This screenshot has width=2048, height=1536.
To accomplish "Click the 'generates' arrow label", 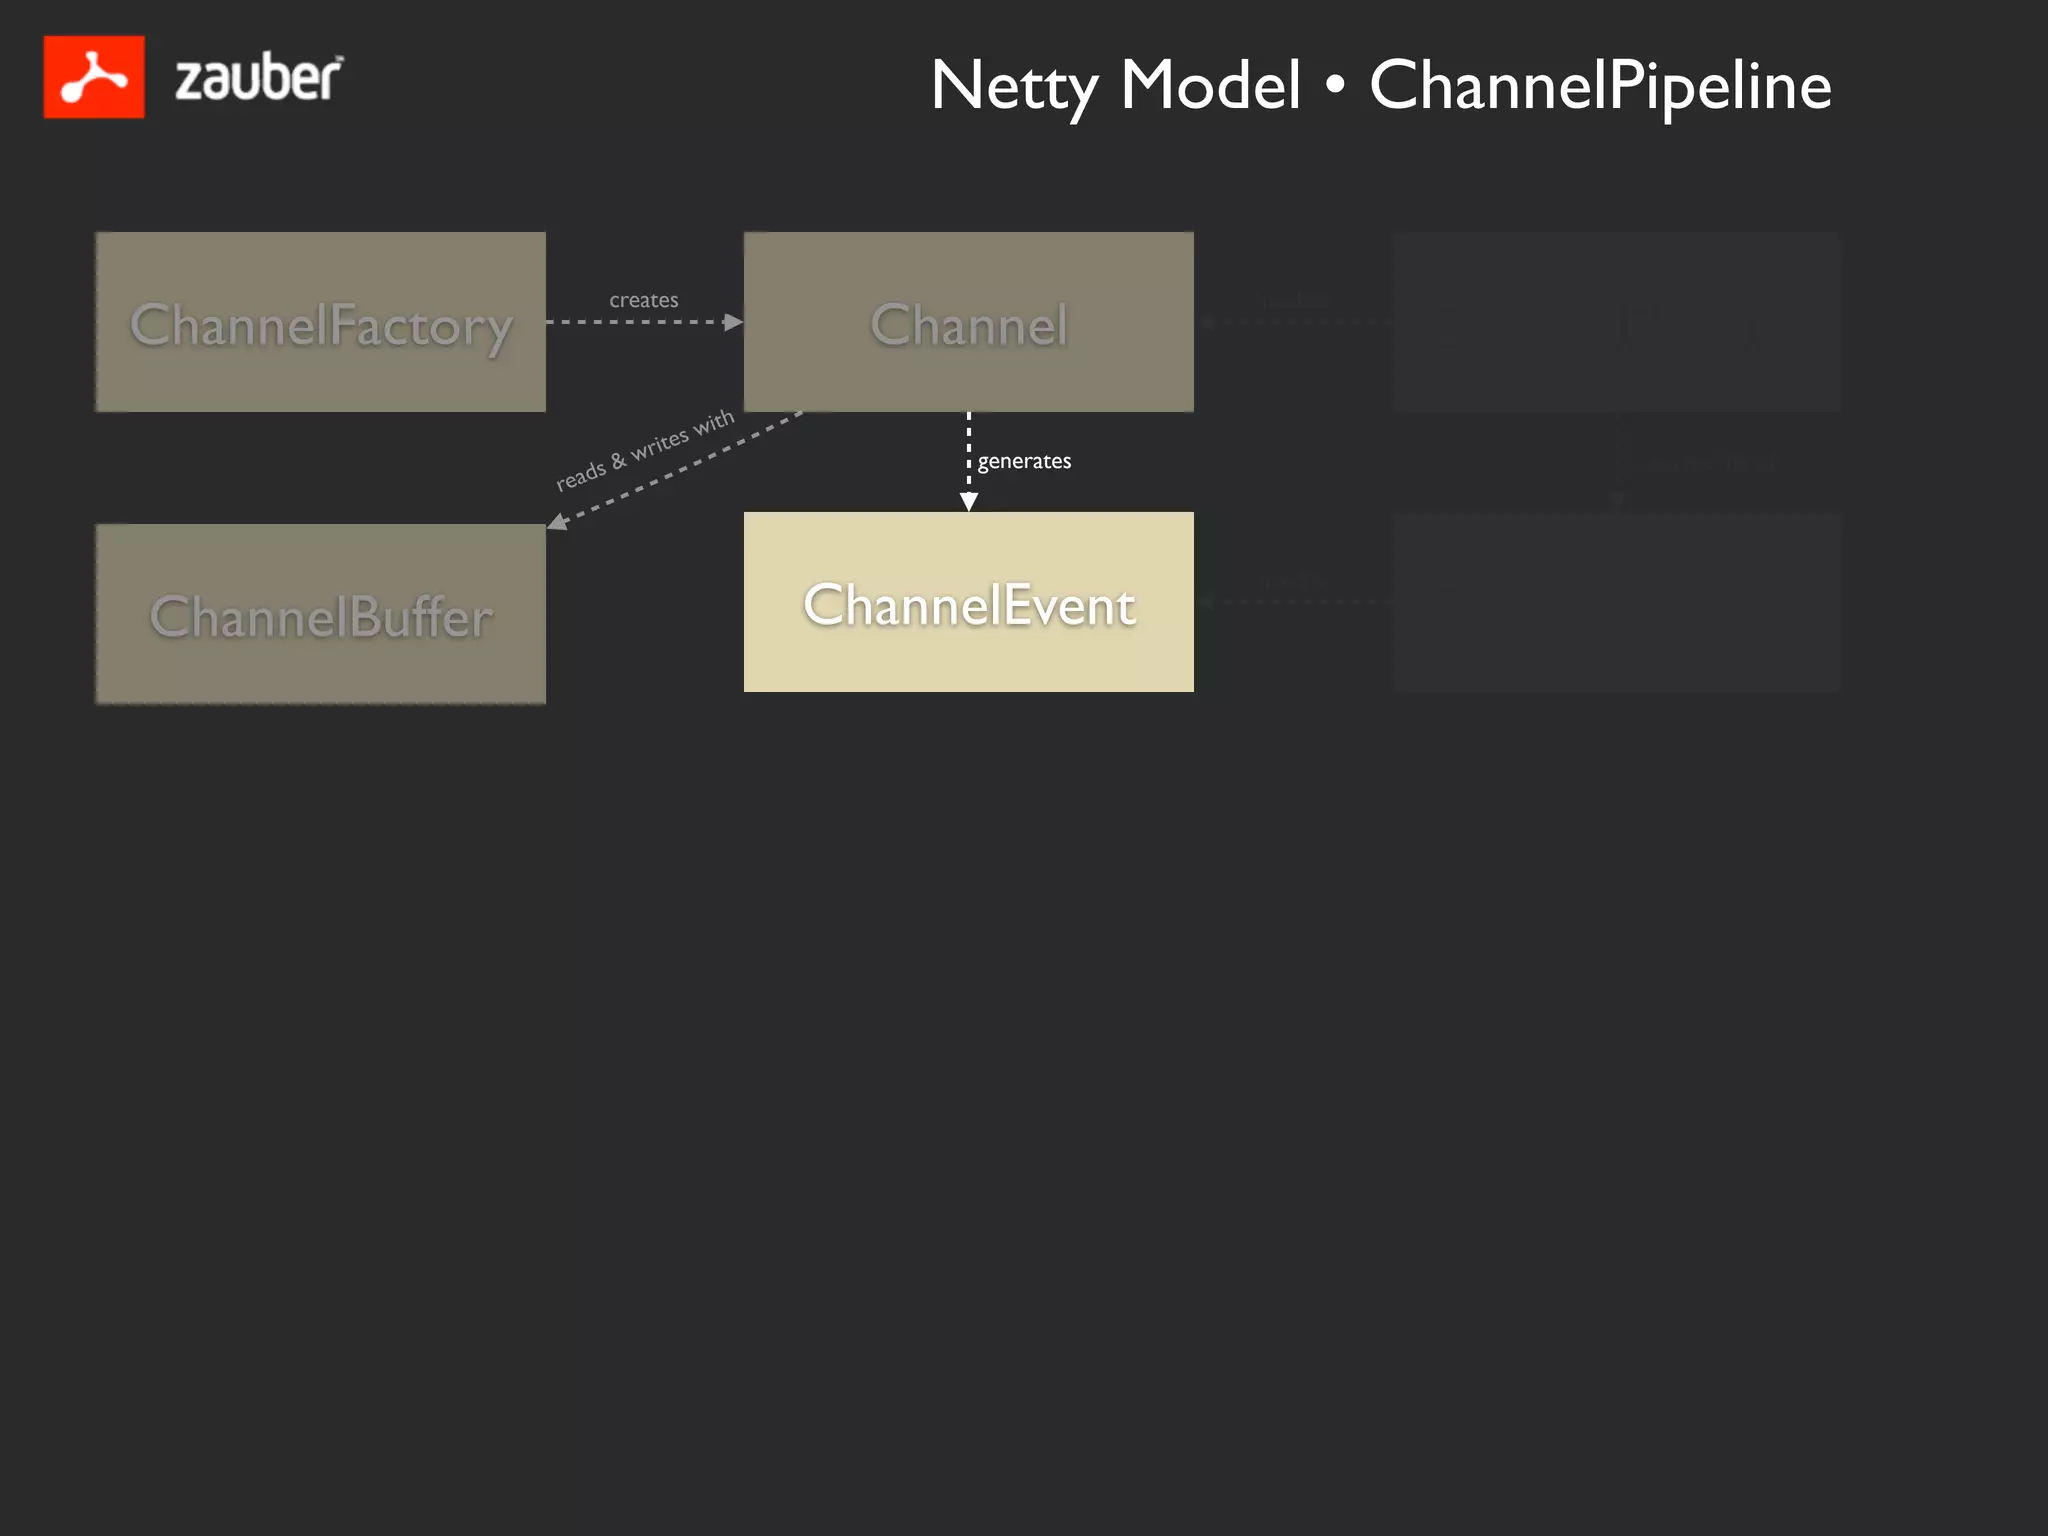I will 1024,461.
